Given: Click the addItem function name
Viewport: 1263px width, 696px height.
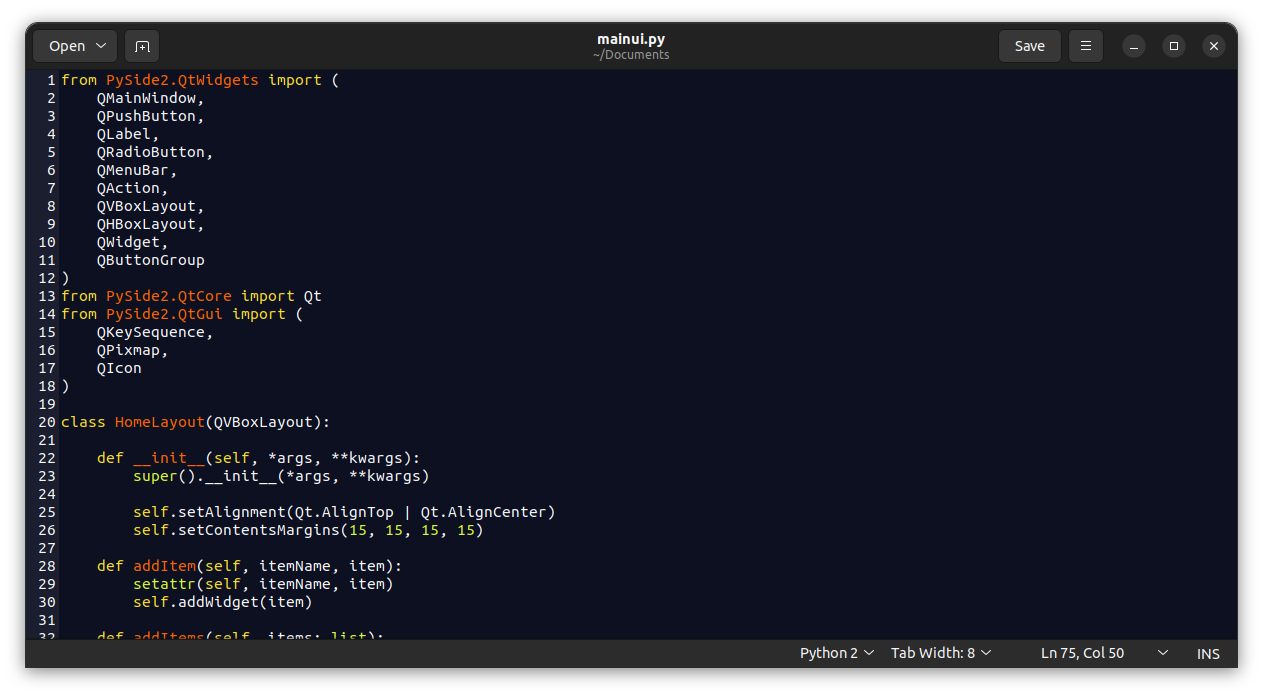Looking at the screenshot, I should (164, 565).
